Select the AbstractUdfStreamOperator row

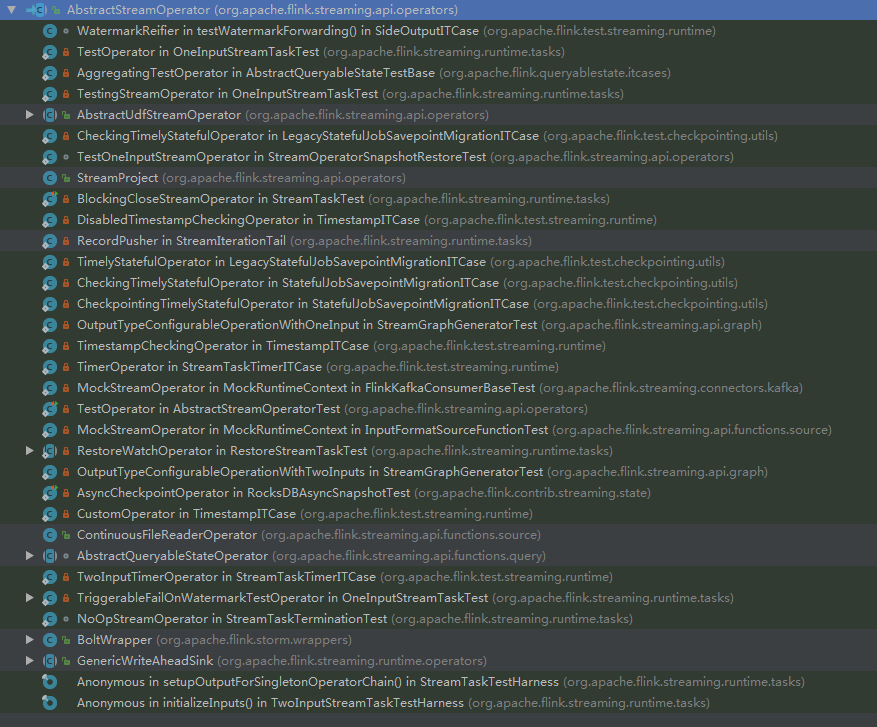click(x=438, y=115)
